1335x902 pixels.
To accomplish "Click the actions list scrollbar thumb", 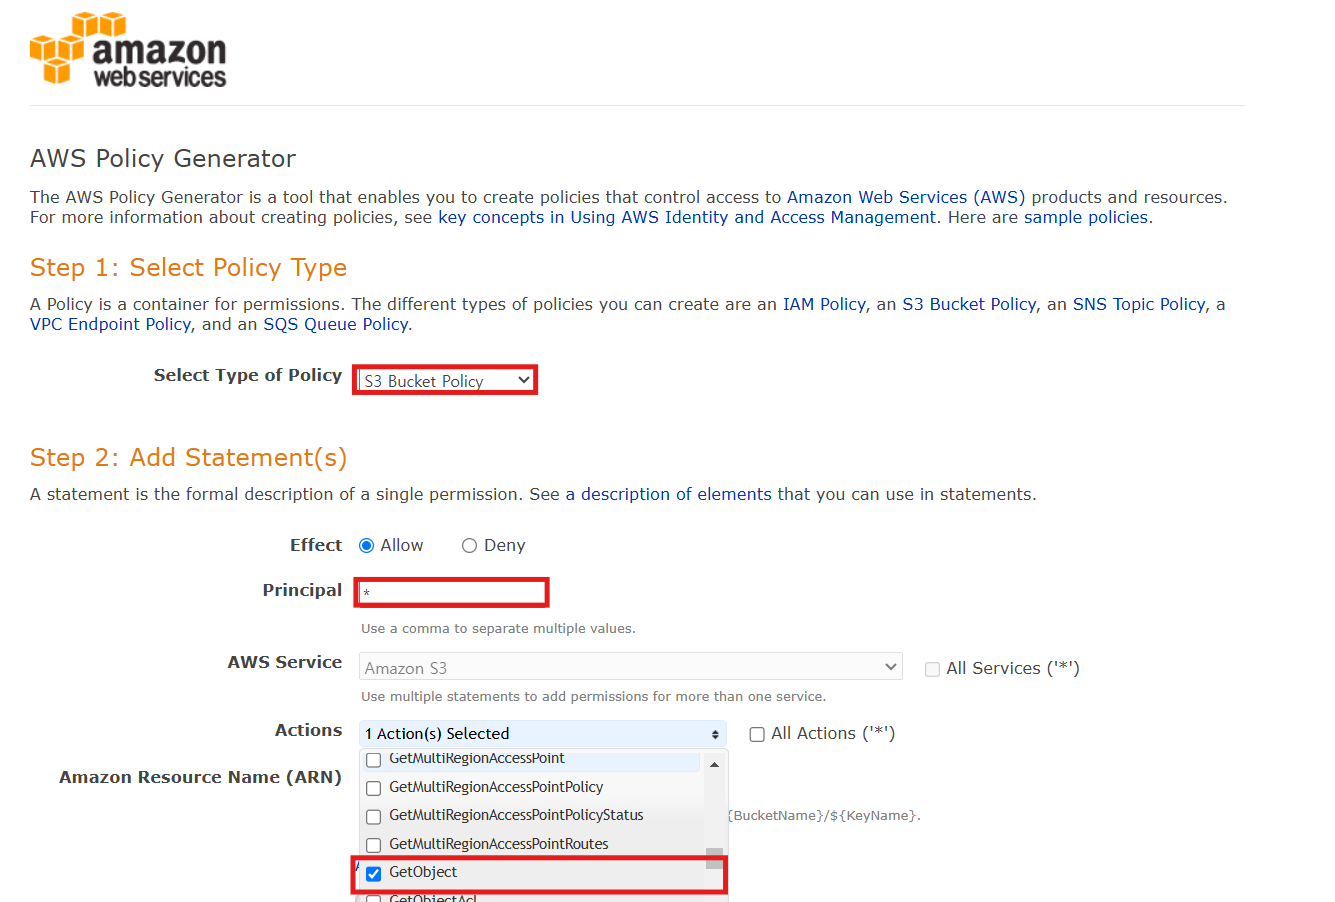I will (714, 858).
